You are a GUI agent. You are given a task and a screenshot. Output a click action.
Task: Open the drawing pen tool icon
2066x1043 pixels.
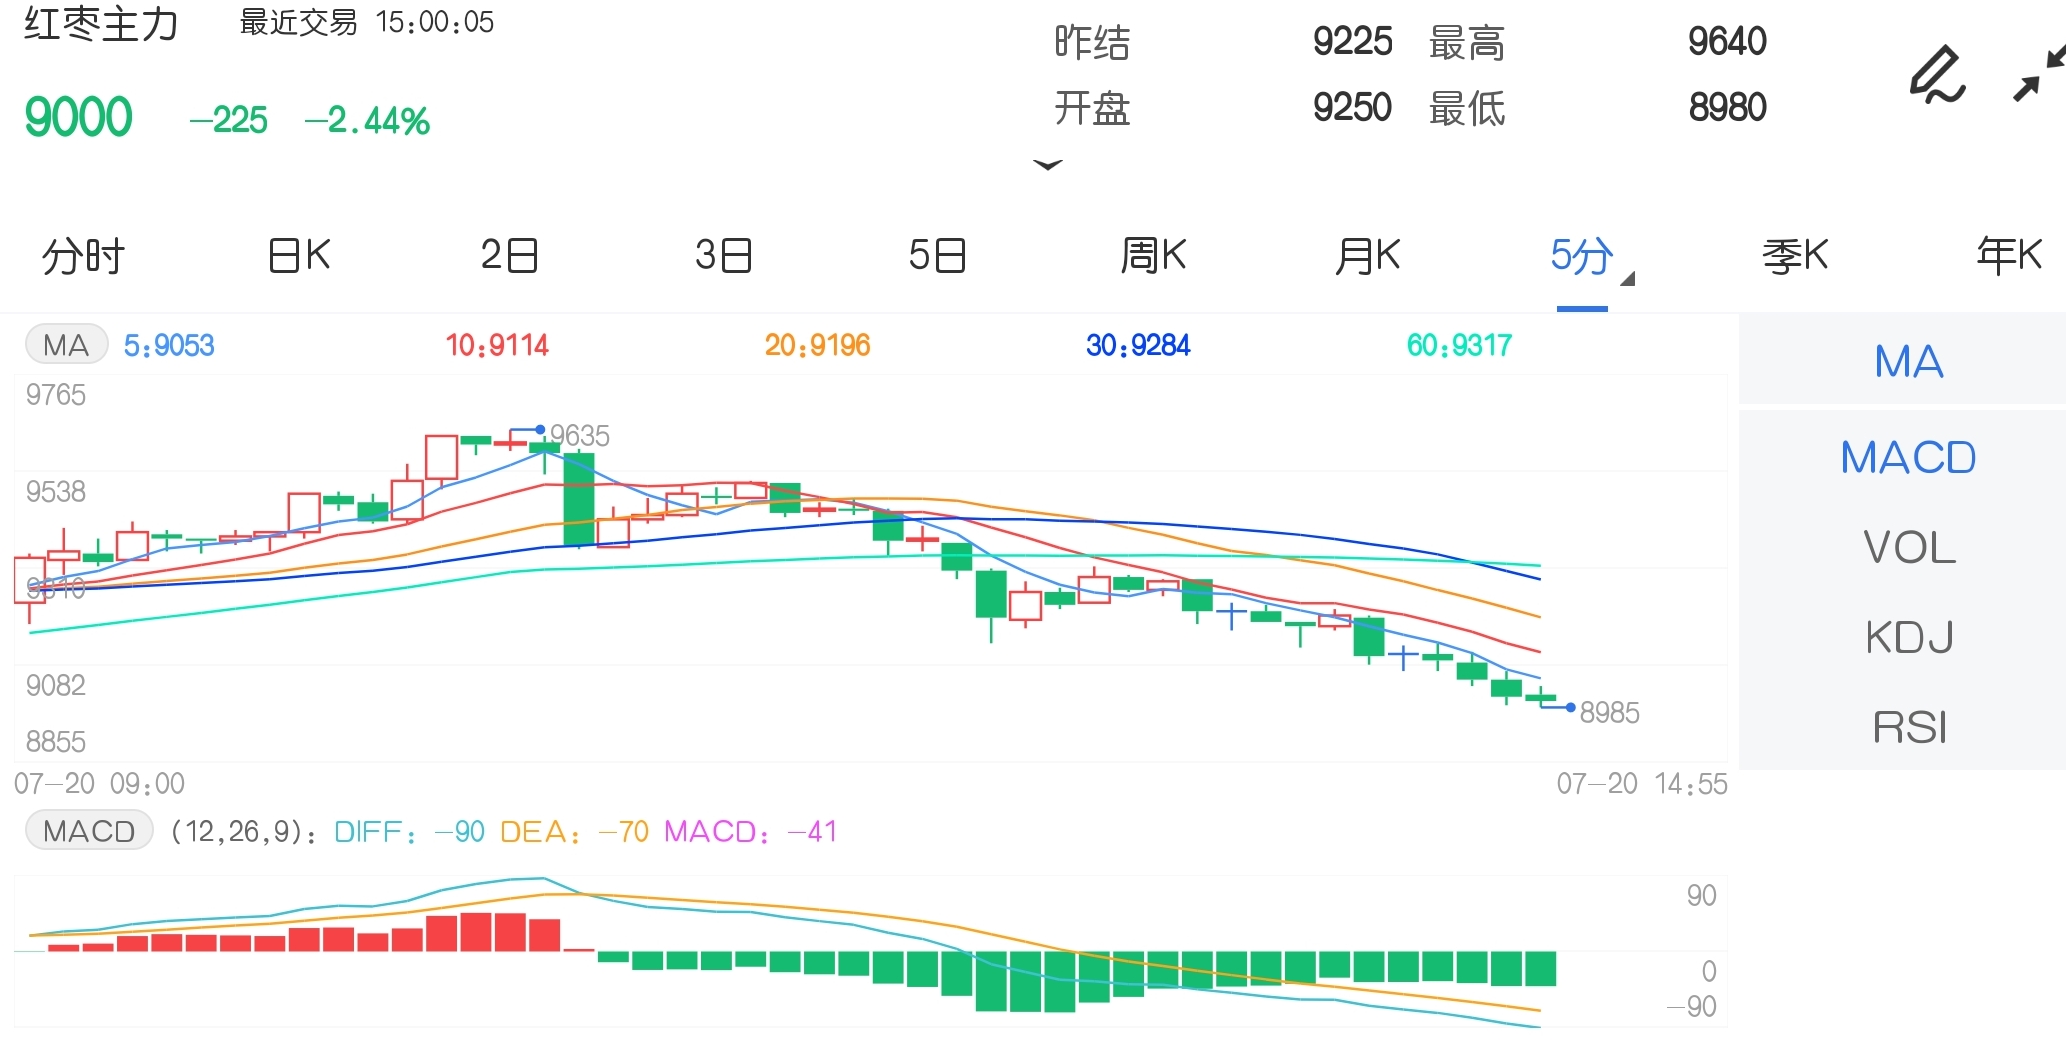coord(1937,74)
